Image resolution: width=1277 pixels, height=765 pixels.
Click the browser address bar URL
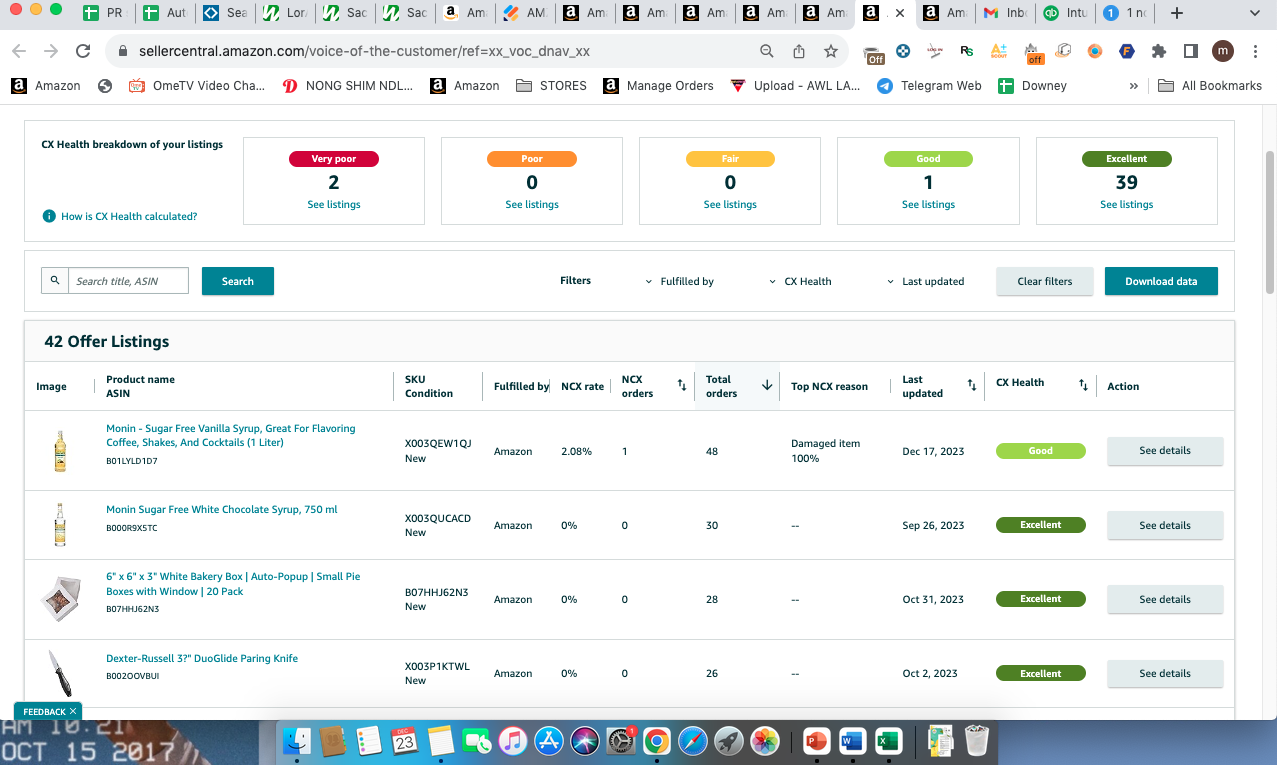[362, 51]
